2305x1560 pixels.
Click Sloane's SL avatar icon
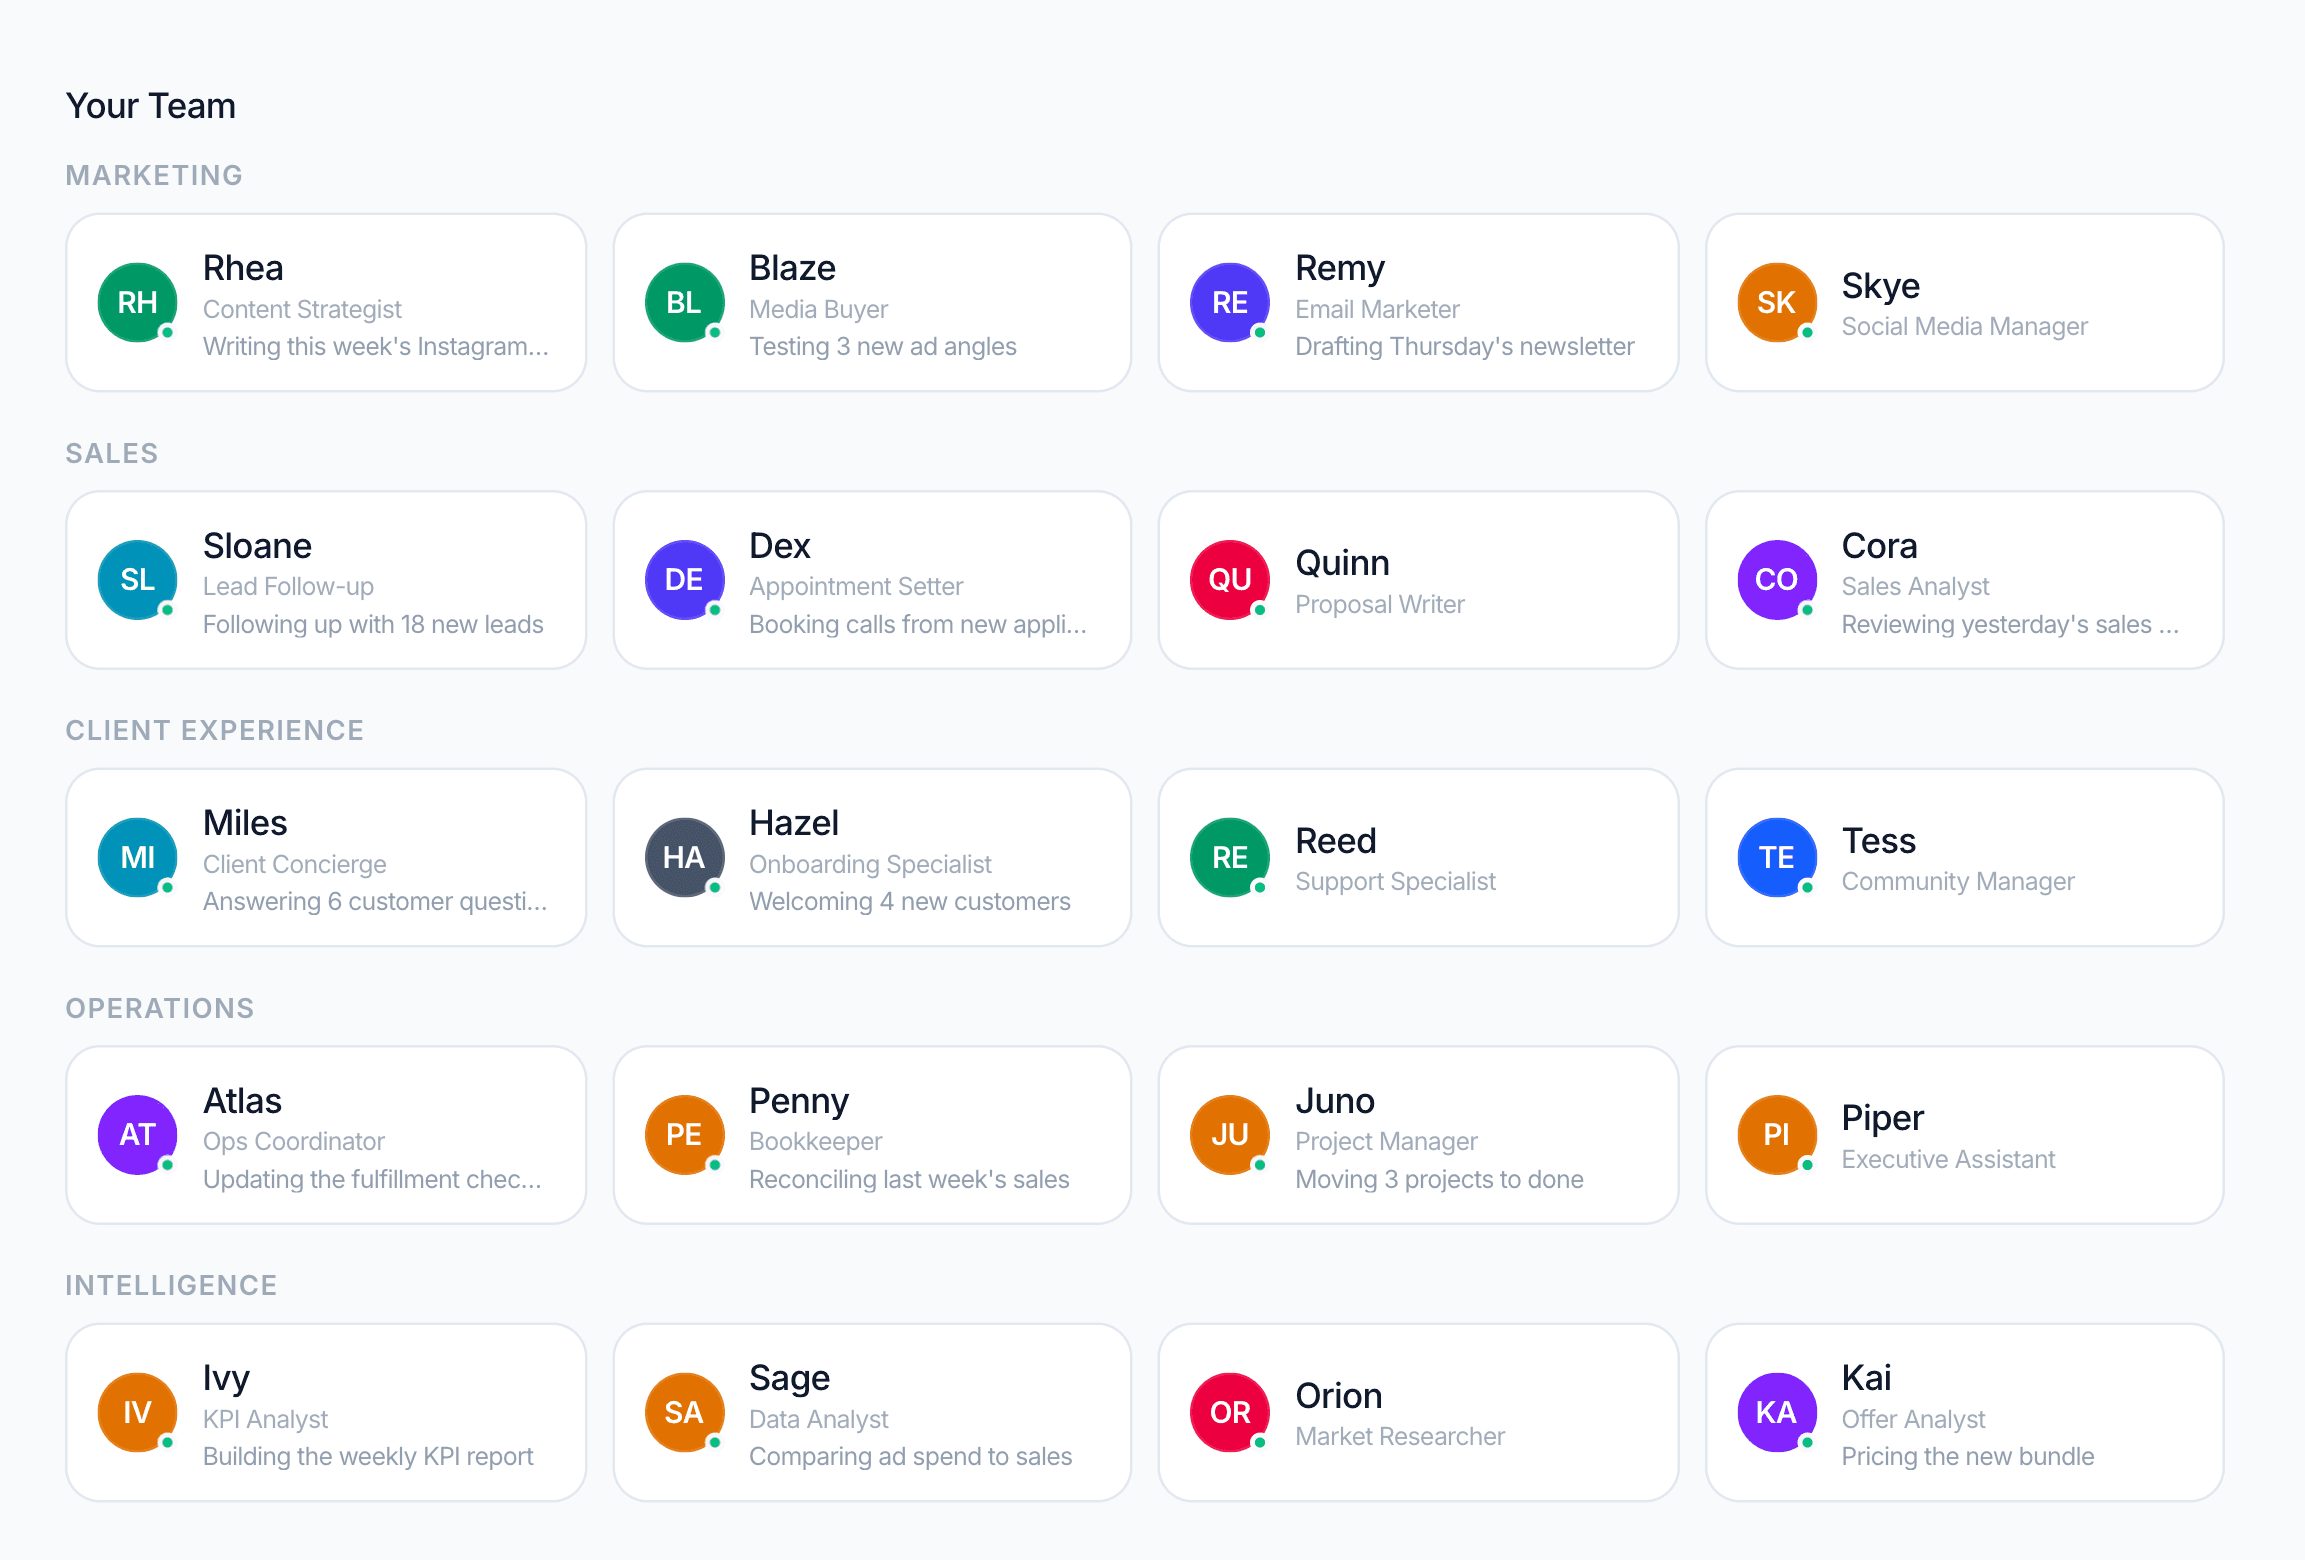click(137, 580)
